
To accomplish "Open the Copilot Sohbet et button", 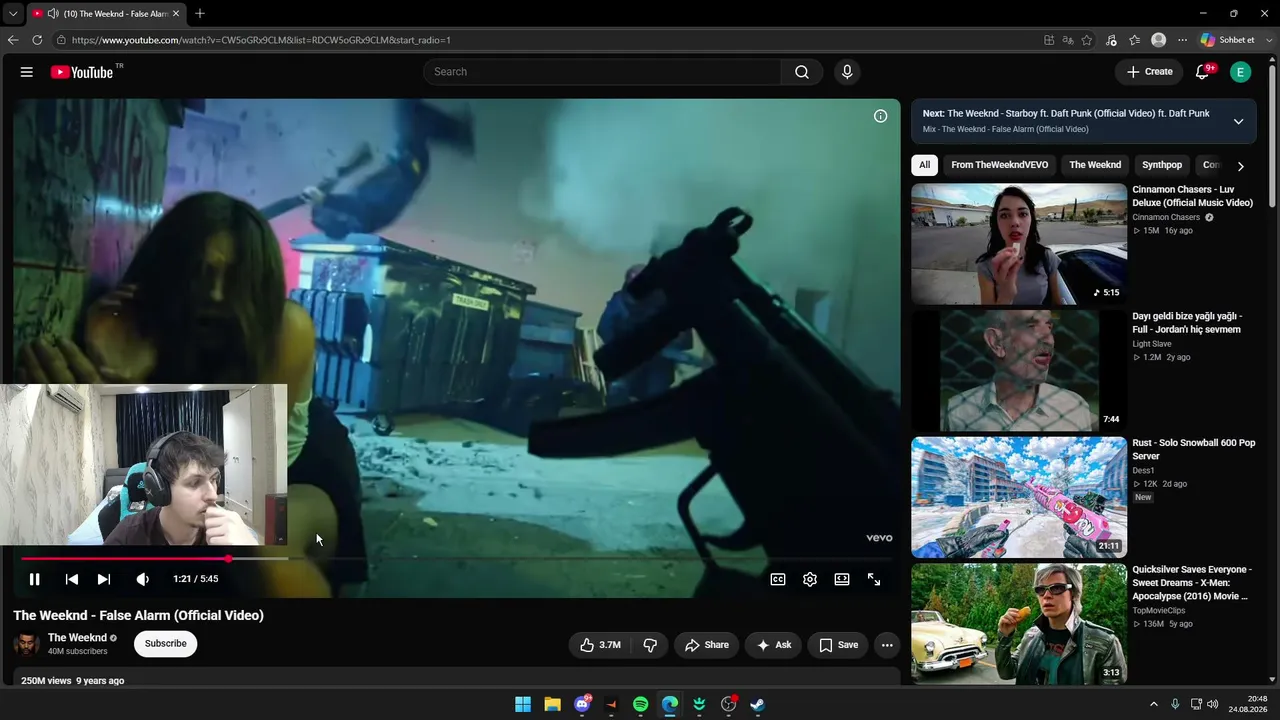I will tap(1228, 40).
